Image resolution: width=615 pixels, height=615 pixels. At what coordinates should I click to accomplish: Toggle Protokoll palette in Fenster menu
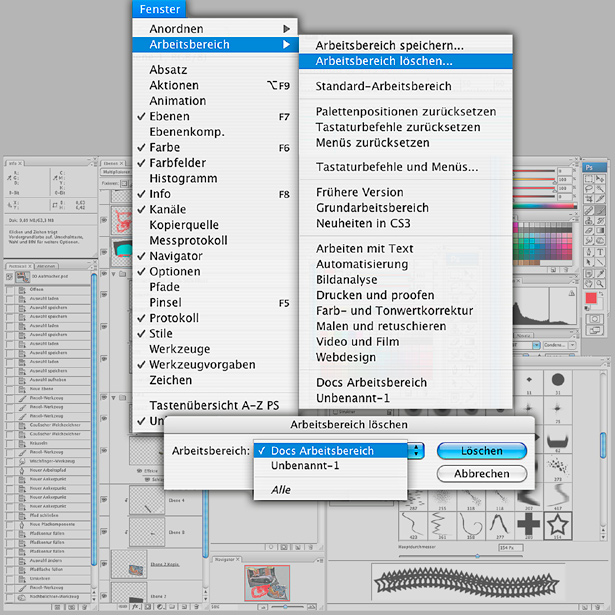pyautogui.click(x=213, y=318)
